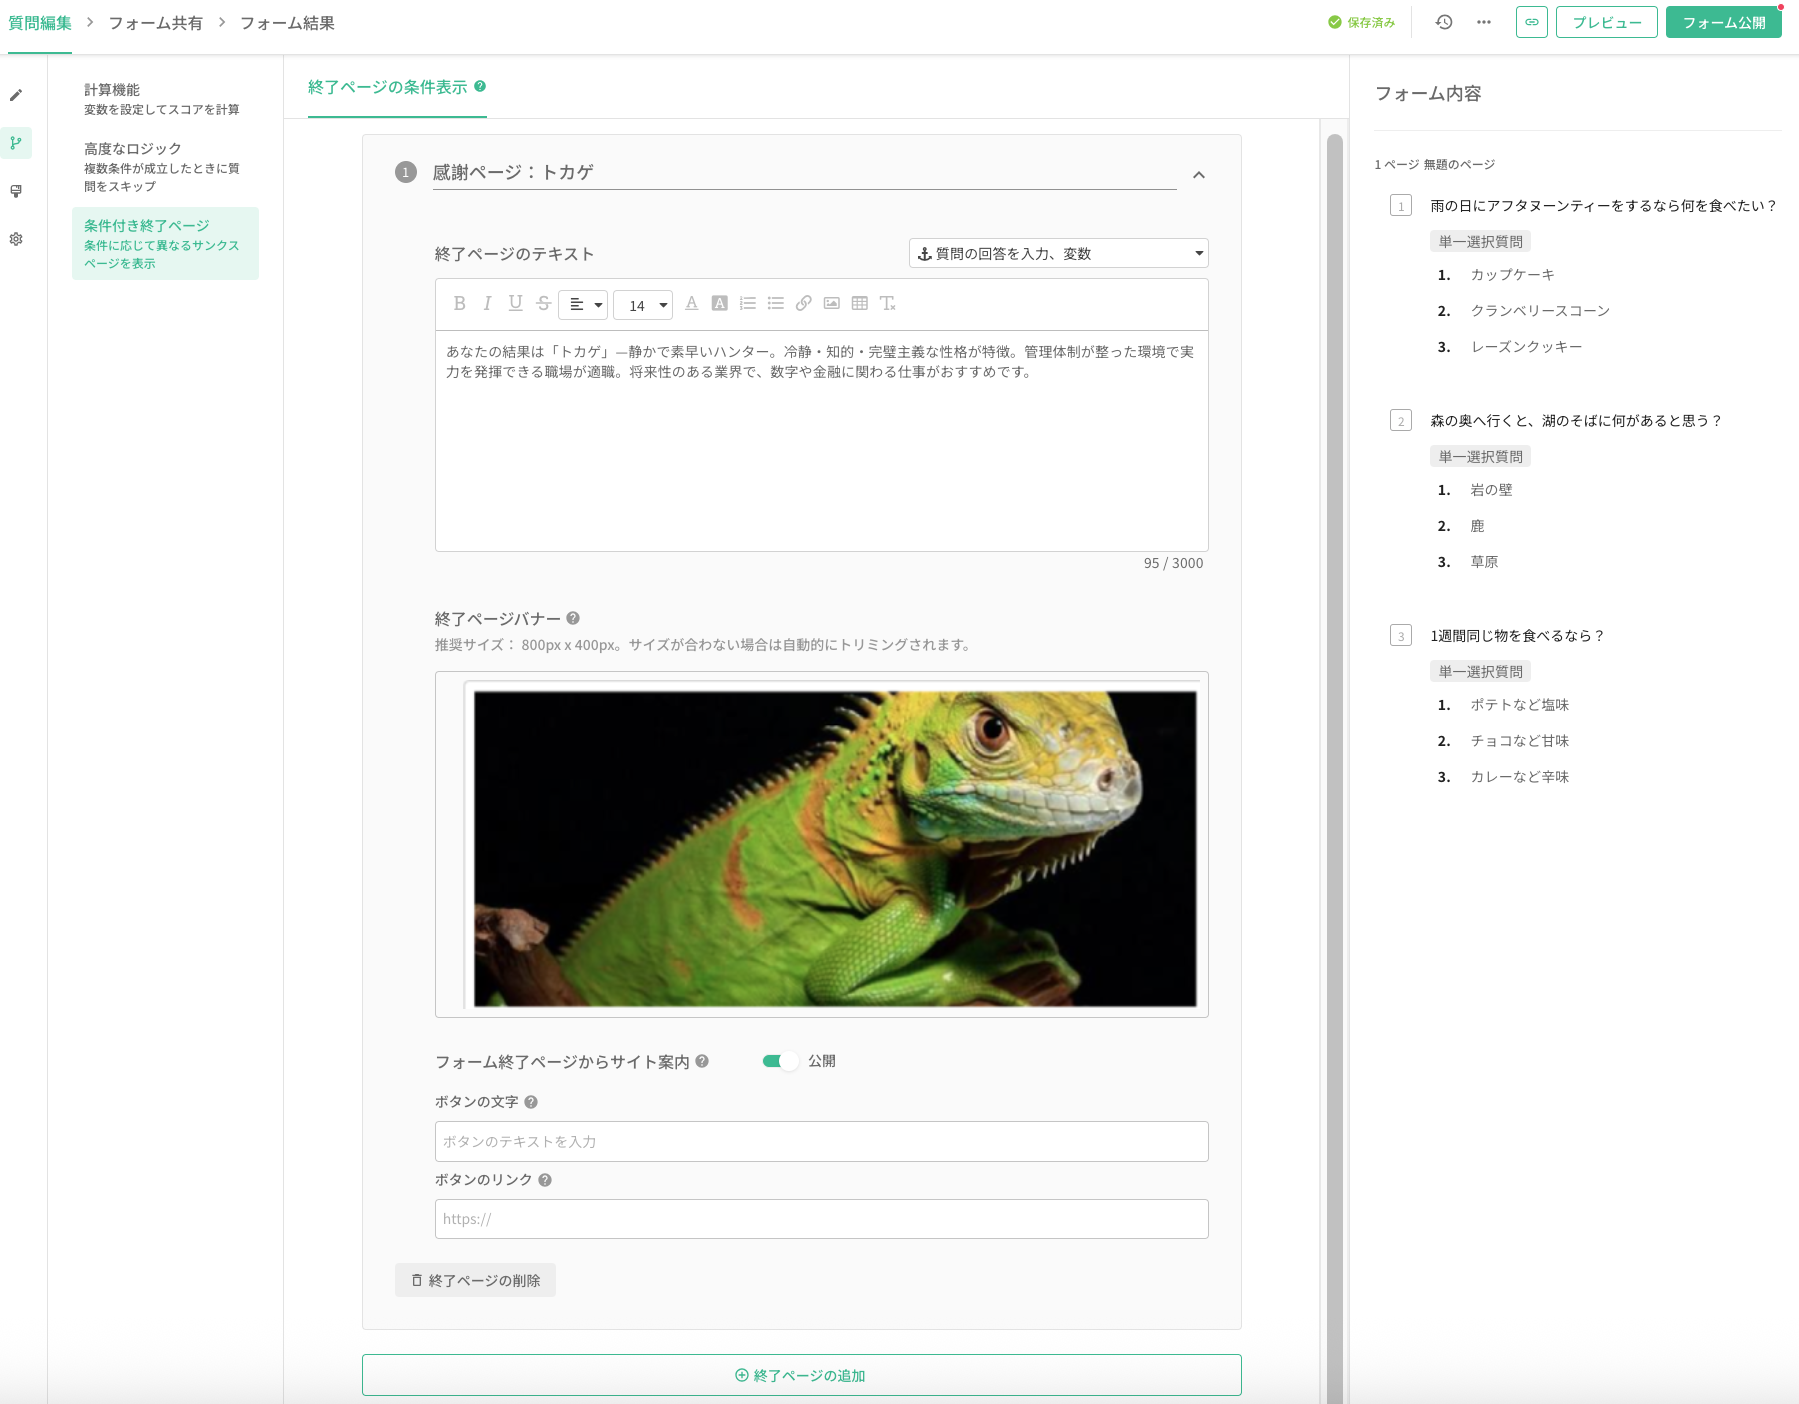
Task: Open the design paint roller sidebar icon
Action: click(x=16, y=191)
